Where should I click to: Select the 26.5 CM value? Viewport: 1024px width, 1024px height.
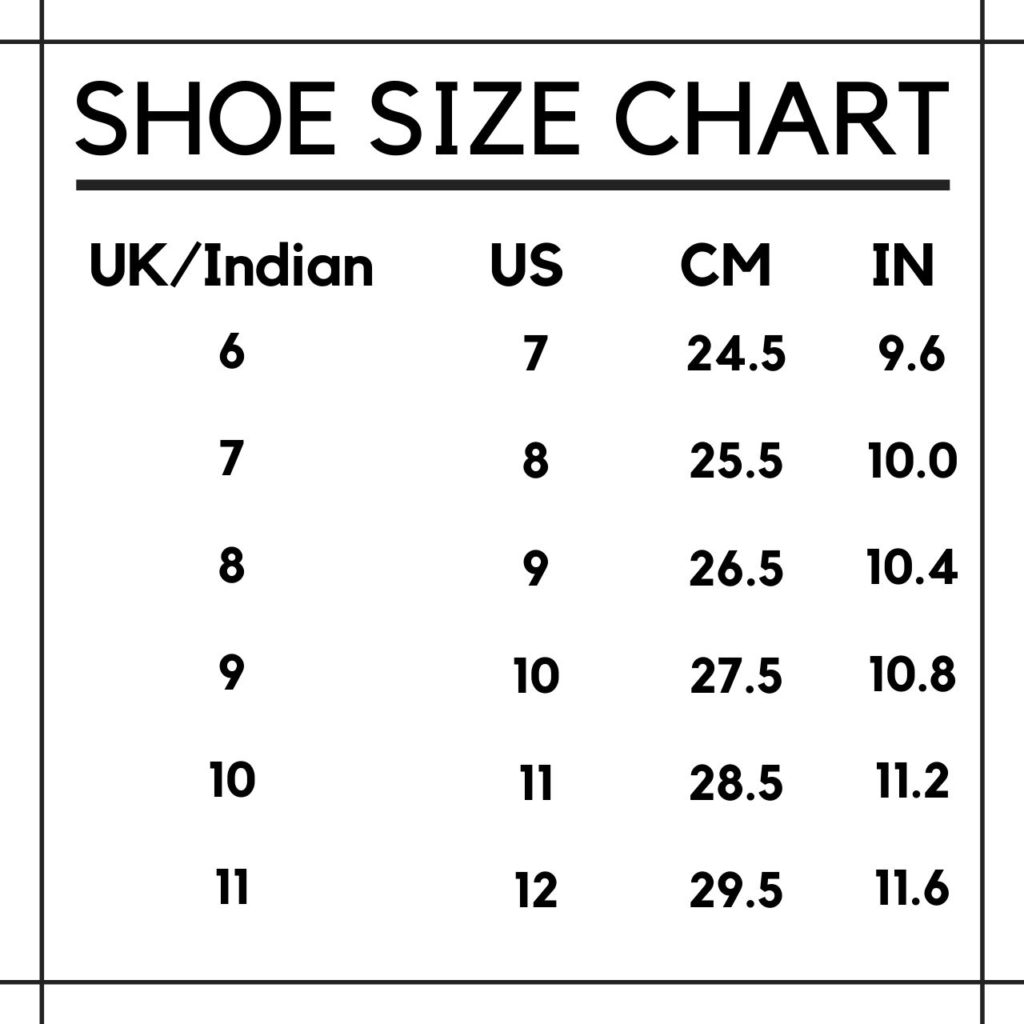pos(736,568)
